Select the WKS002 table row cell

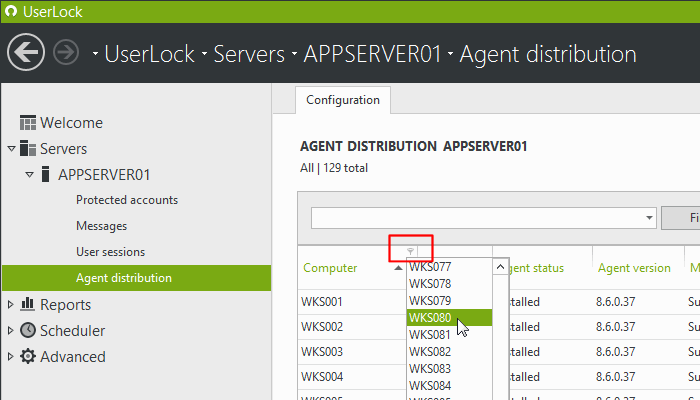[x=321, y=327]
